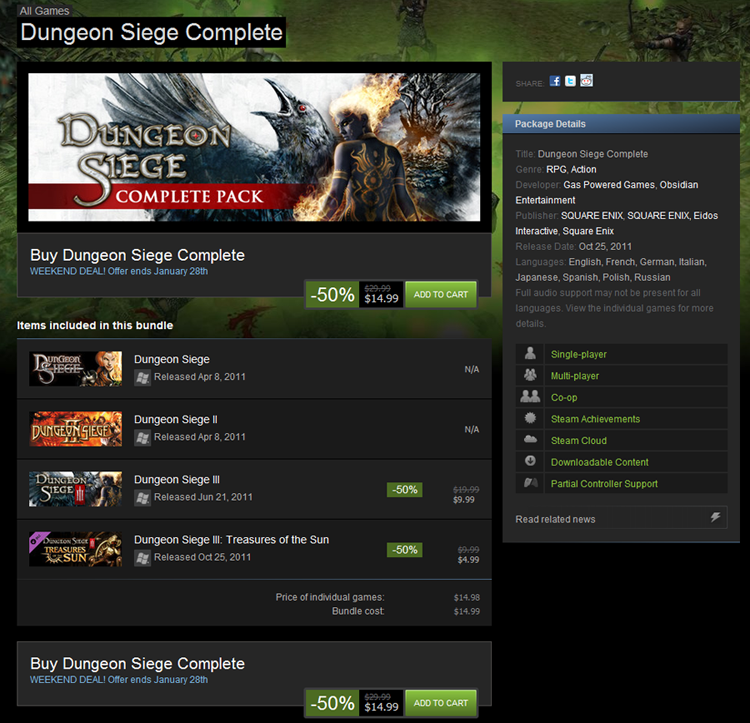The height and width of the screenshot is (723, 750).
Task: Add bundle to cart using top button
Action: tap(441, 295)
